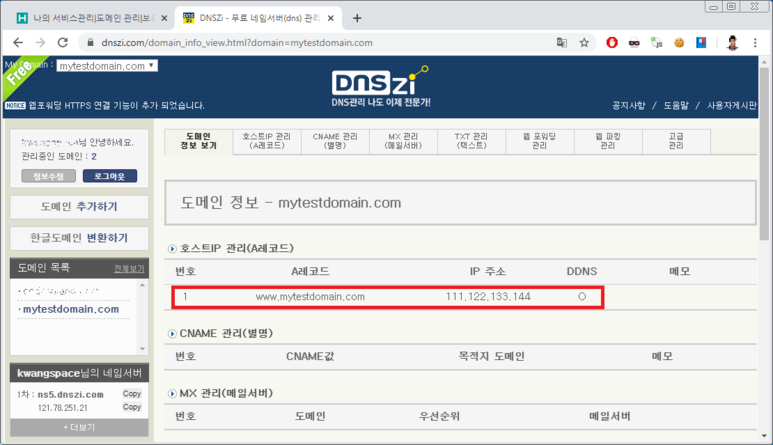Click the sunglasses extension icon
This screenshot has width=773, height=445.
click(x=634, y=43)
